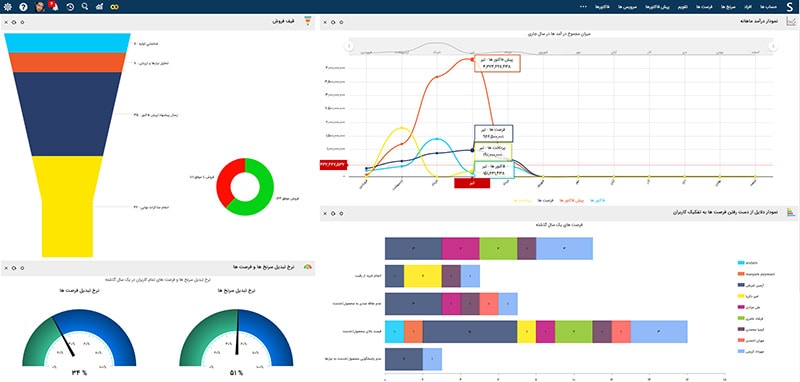The height and width of the screenshot is (382, 800).
Task: Click right arrow of line chart range scroller
Action: 772,46
